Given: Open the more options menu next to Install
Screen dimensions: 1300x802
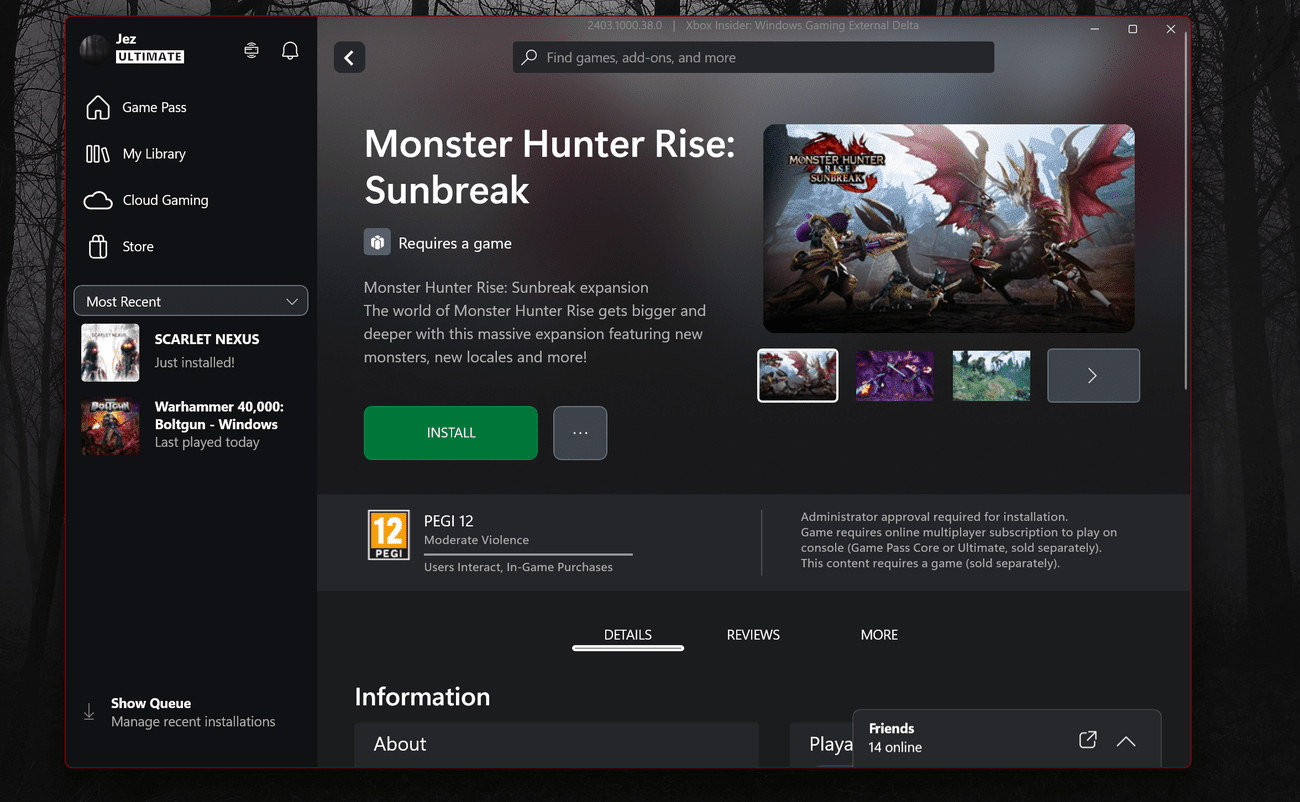Looking at the screenshot, I should coord(580,432).
